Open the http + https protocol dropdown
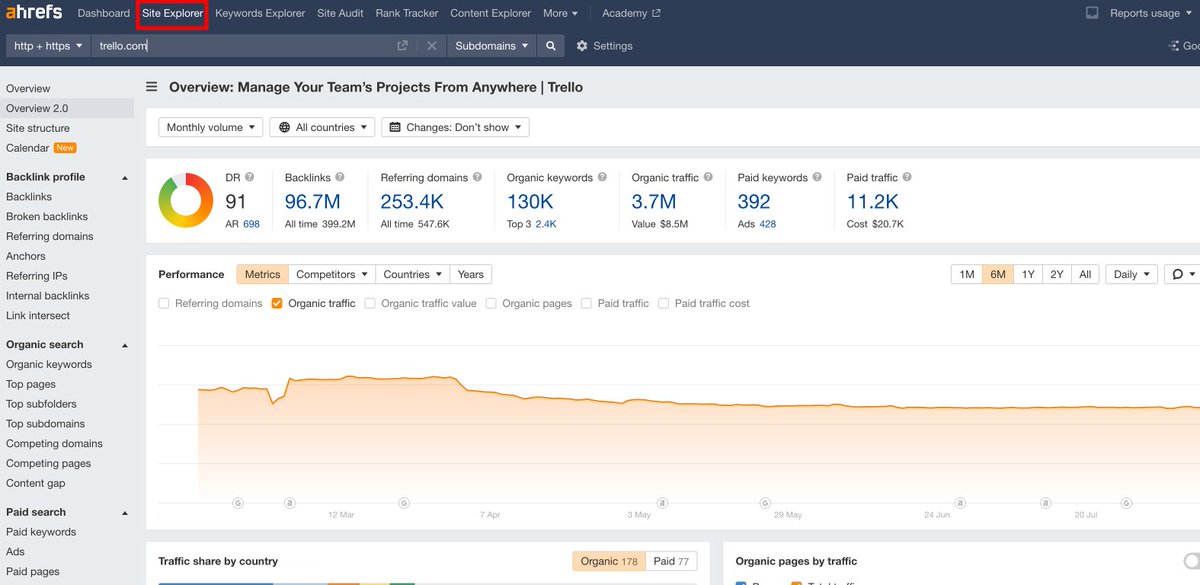Screen dimensions: 1200x585 [x=48, y=46]
